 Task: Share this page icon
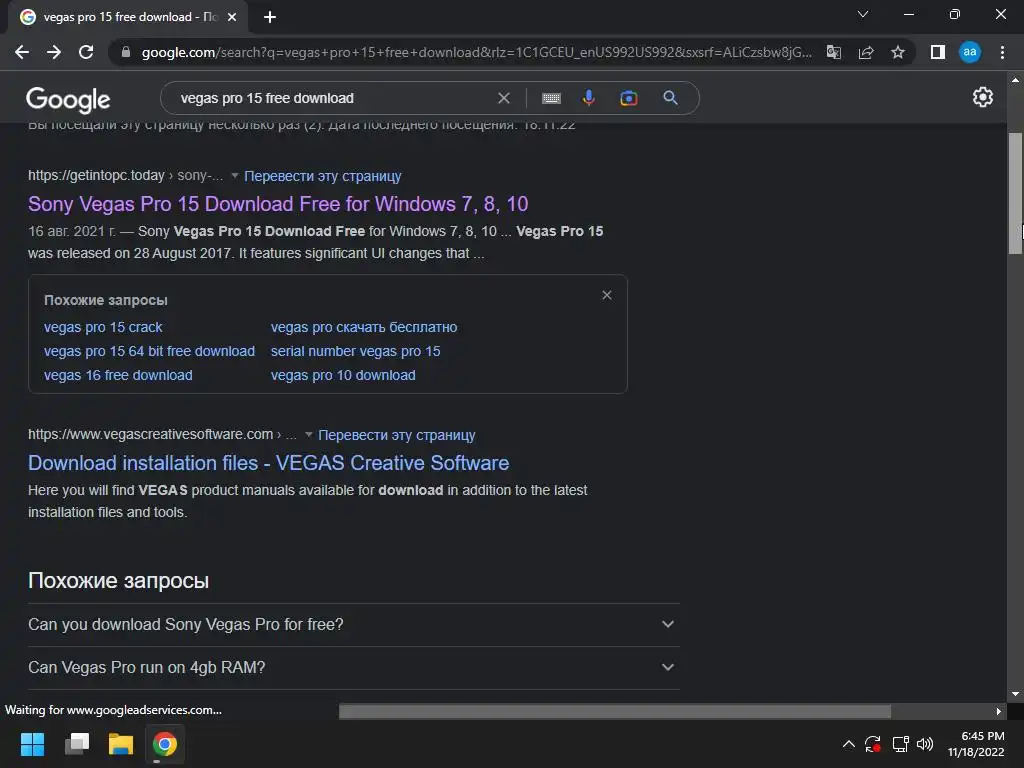[x=866, y=52]
